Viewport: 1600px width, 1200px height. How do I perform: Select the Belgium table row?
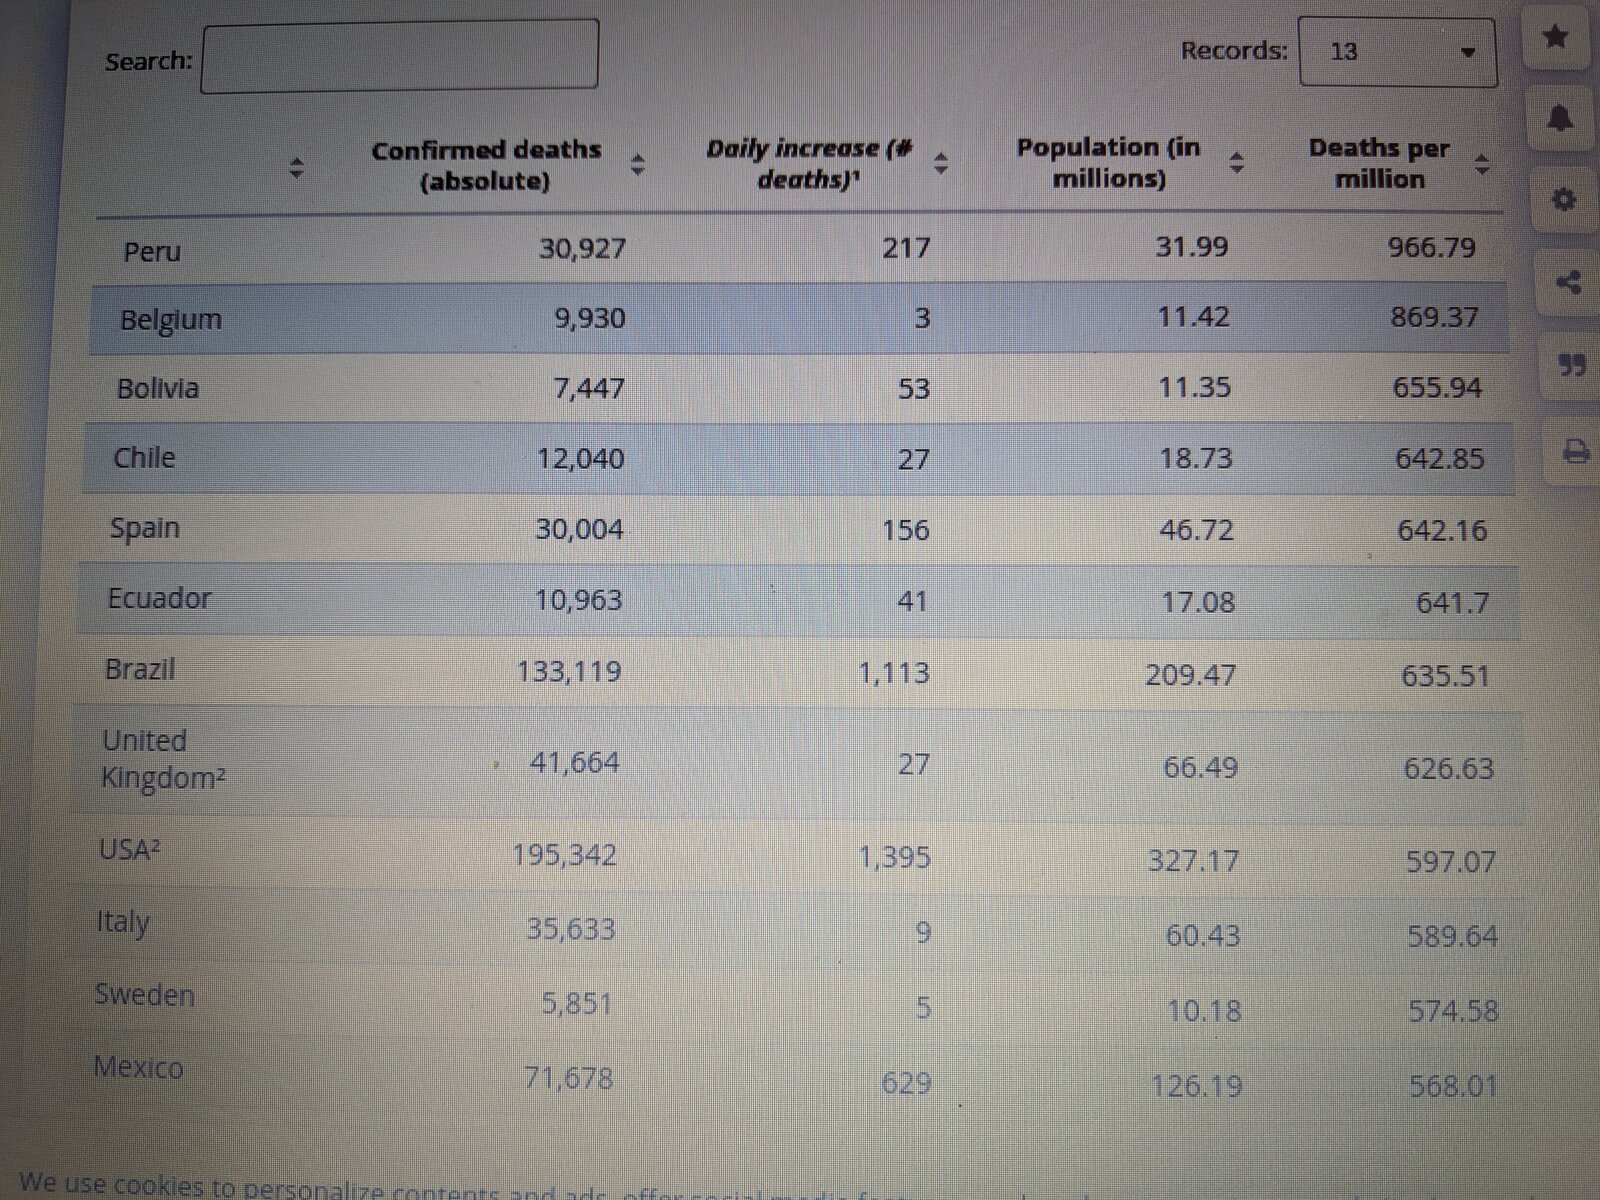(x=798, y=318)
